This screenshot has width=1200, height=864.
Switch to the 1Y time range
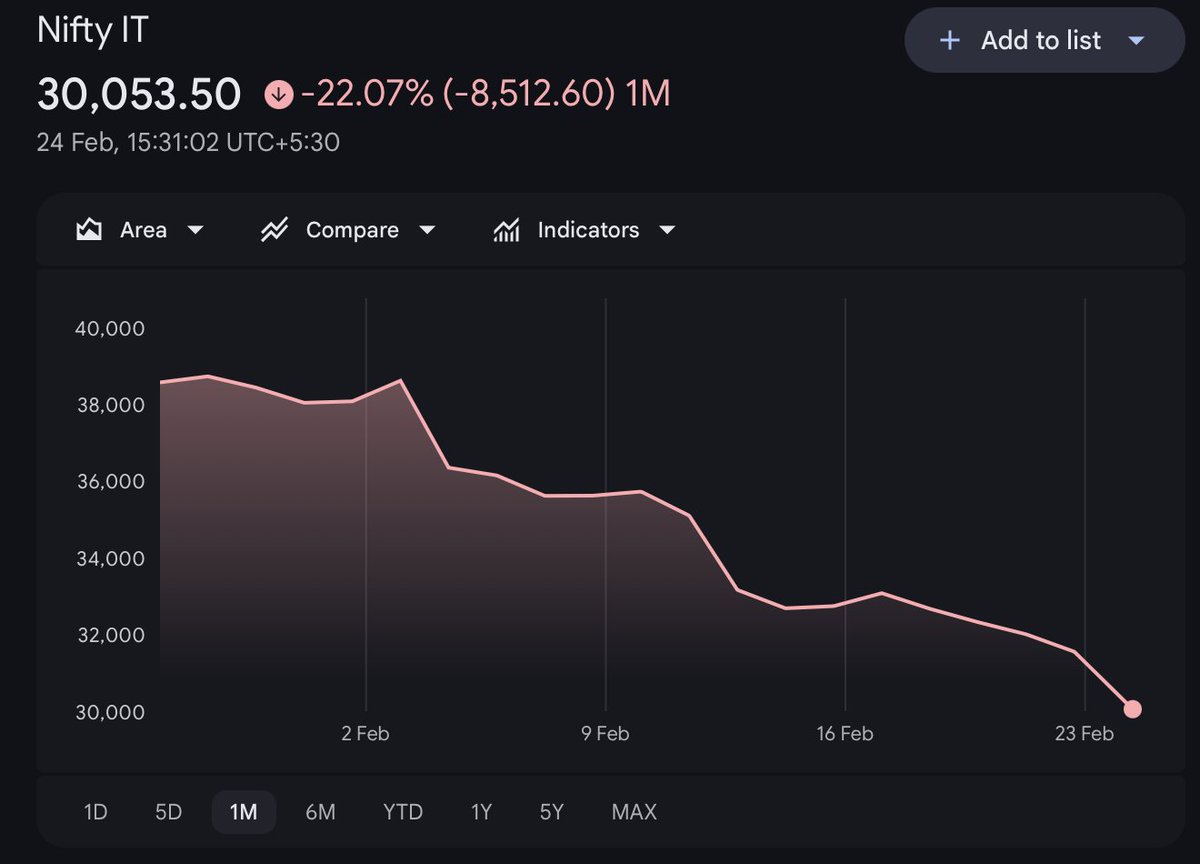click(x=481, y=812)
